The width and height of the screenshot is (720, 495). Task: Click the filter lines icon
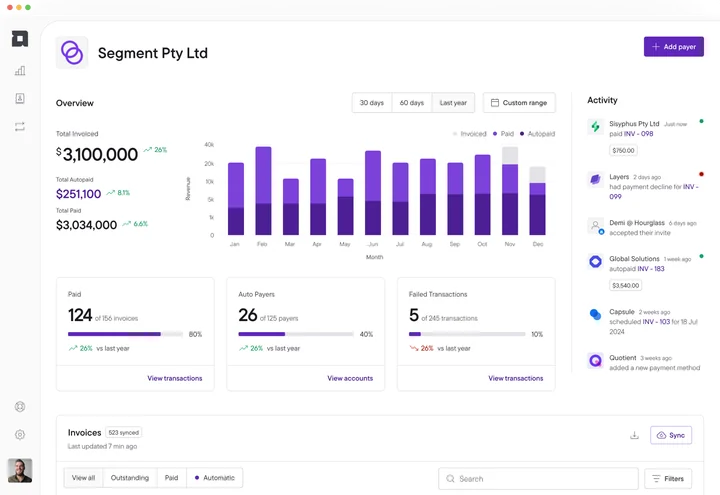click(656, 478)
